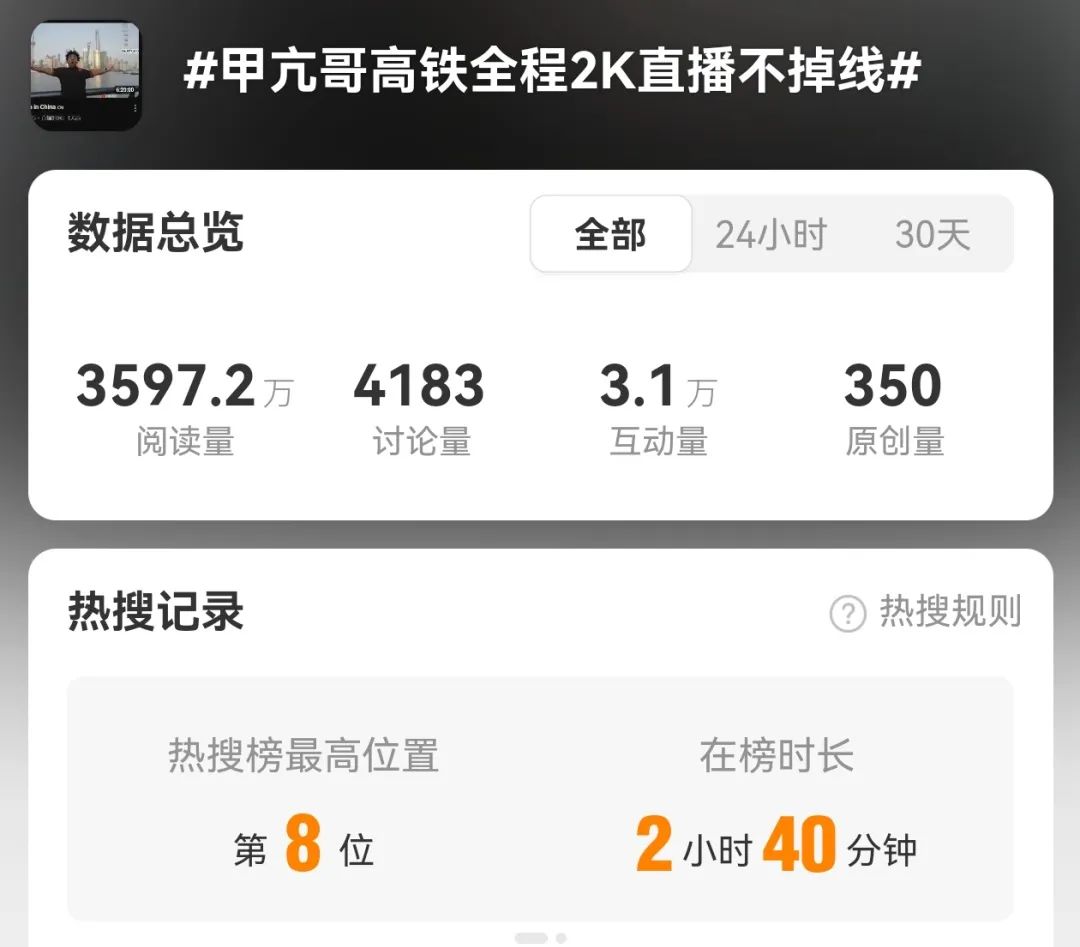Switch to the 30天 tab
This screenshot has width=1080, height=947.
click(x=933, y=234)
